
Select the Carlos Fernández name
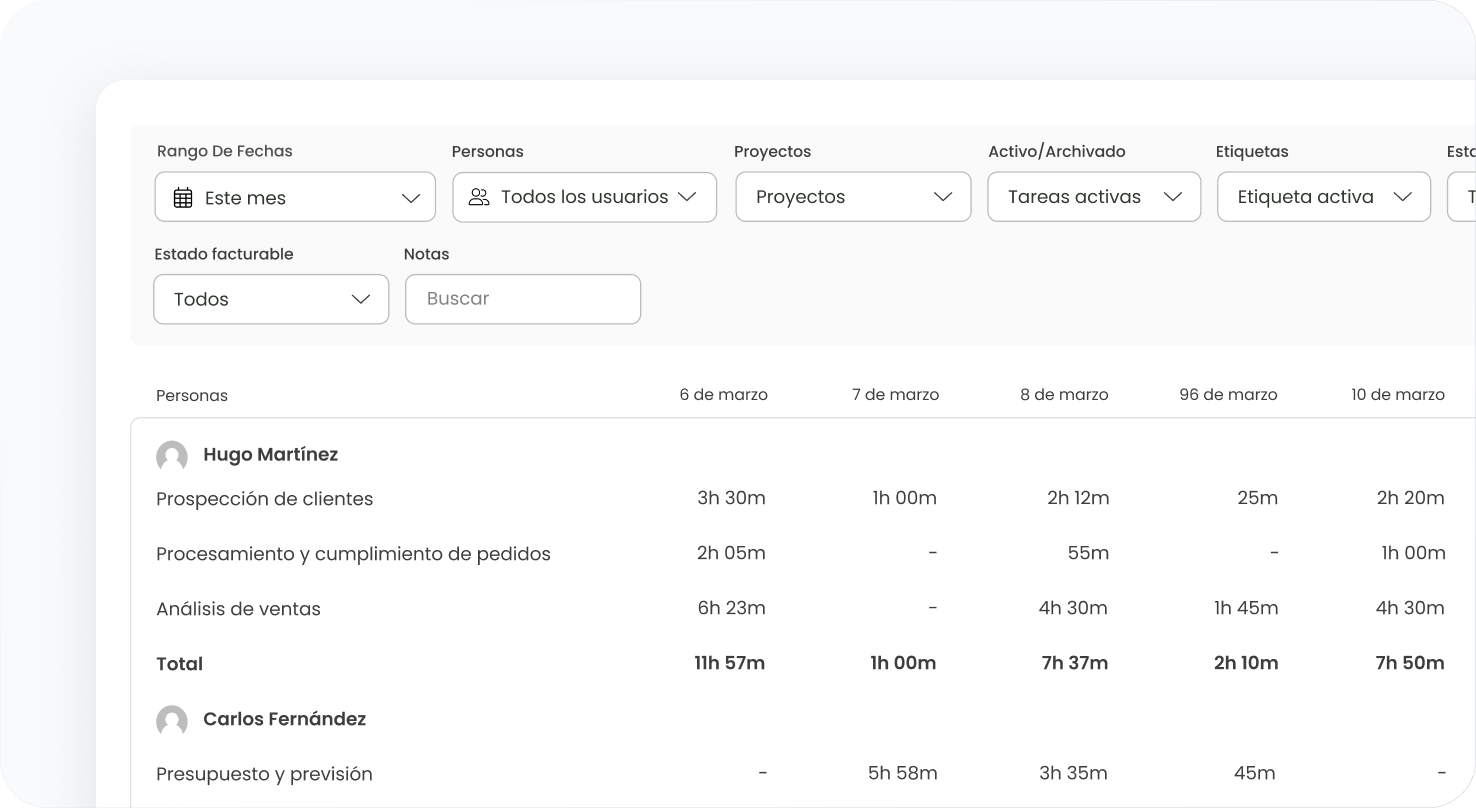click(284, 719)
